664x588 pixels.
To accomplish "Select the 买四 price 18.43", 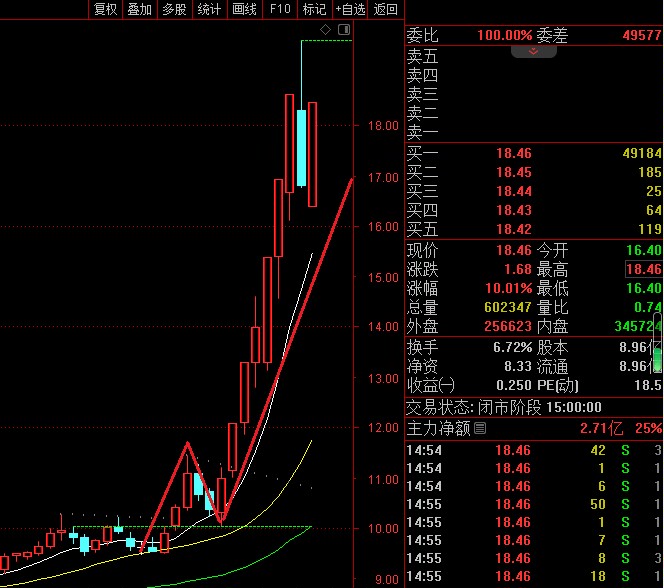I will (x=514, y=210).
